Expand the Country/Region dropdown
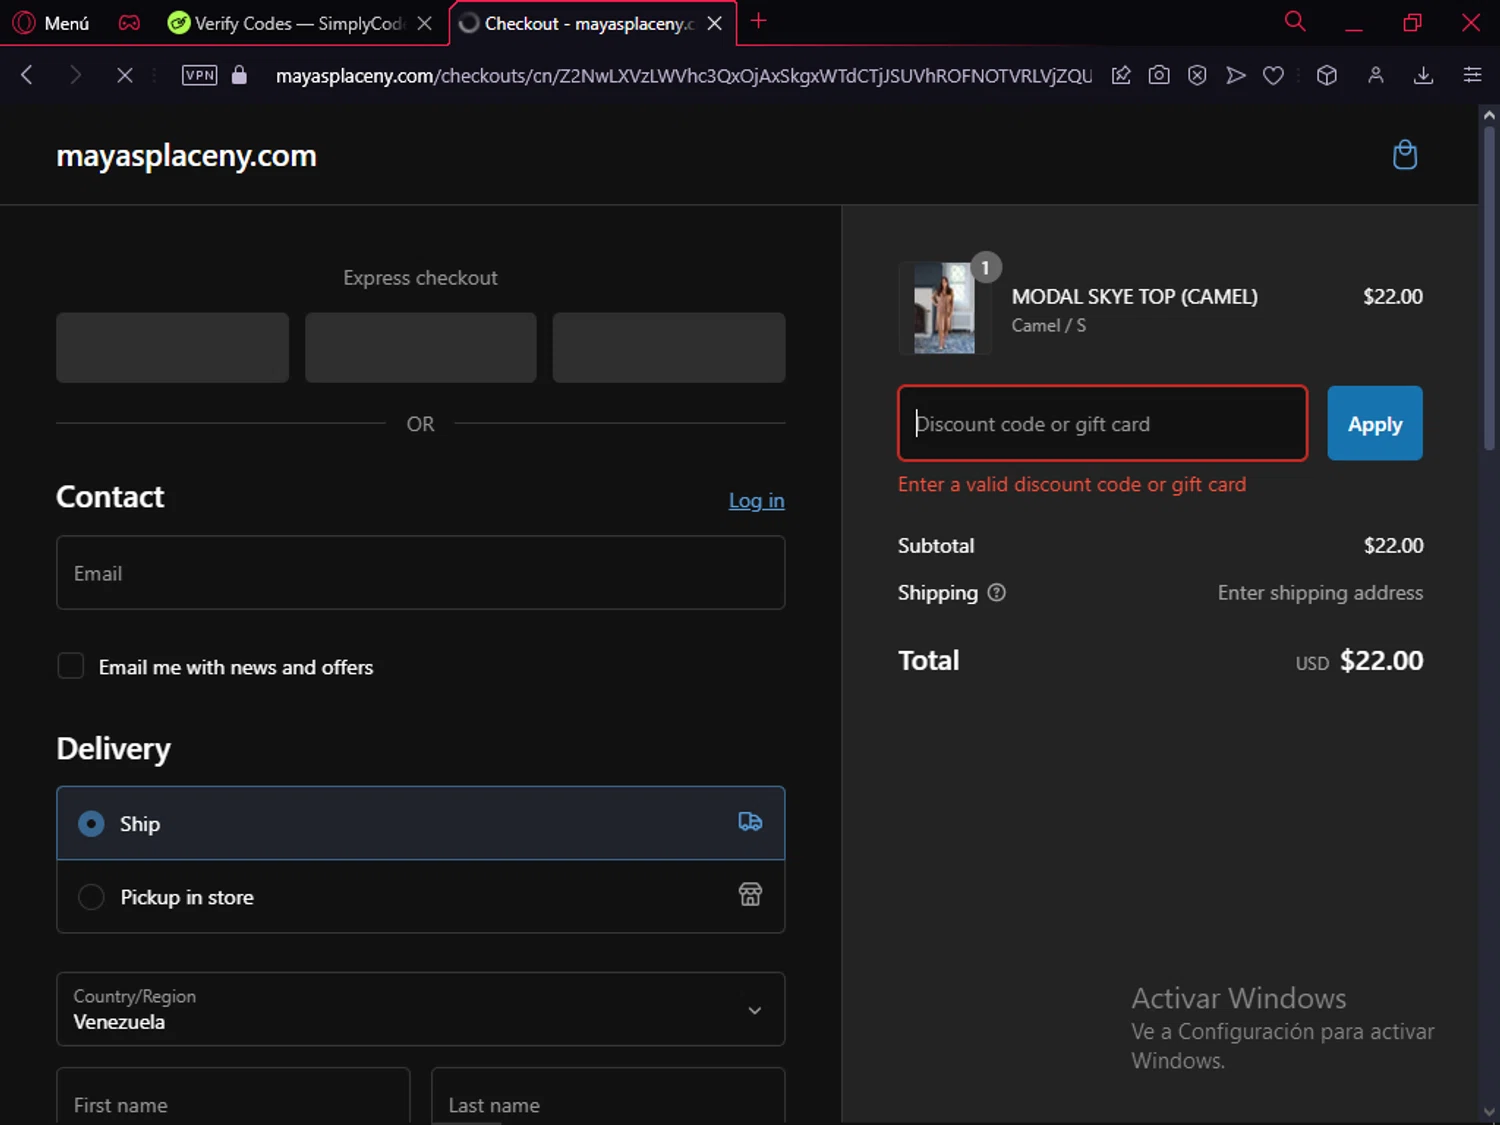 [420, 1009]
